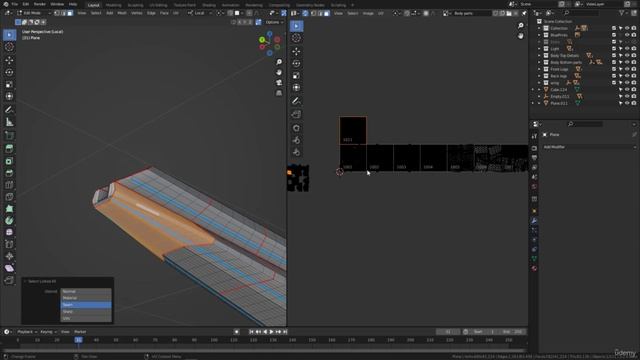Open the Material properties tab

pos(534,268)
